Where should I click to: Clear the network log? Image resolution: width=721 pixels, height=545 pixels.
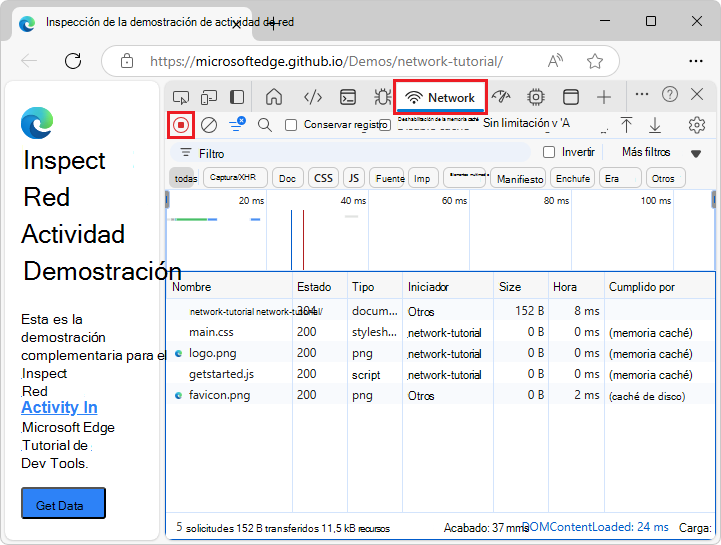coord(209,125)
